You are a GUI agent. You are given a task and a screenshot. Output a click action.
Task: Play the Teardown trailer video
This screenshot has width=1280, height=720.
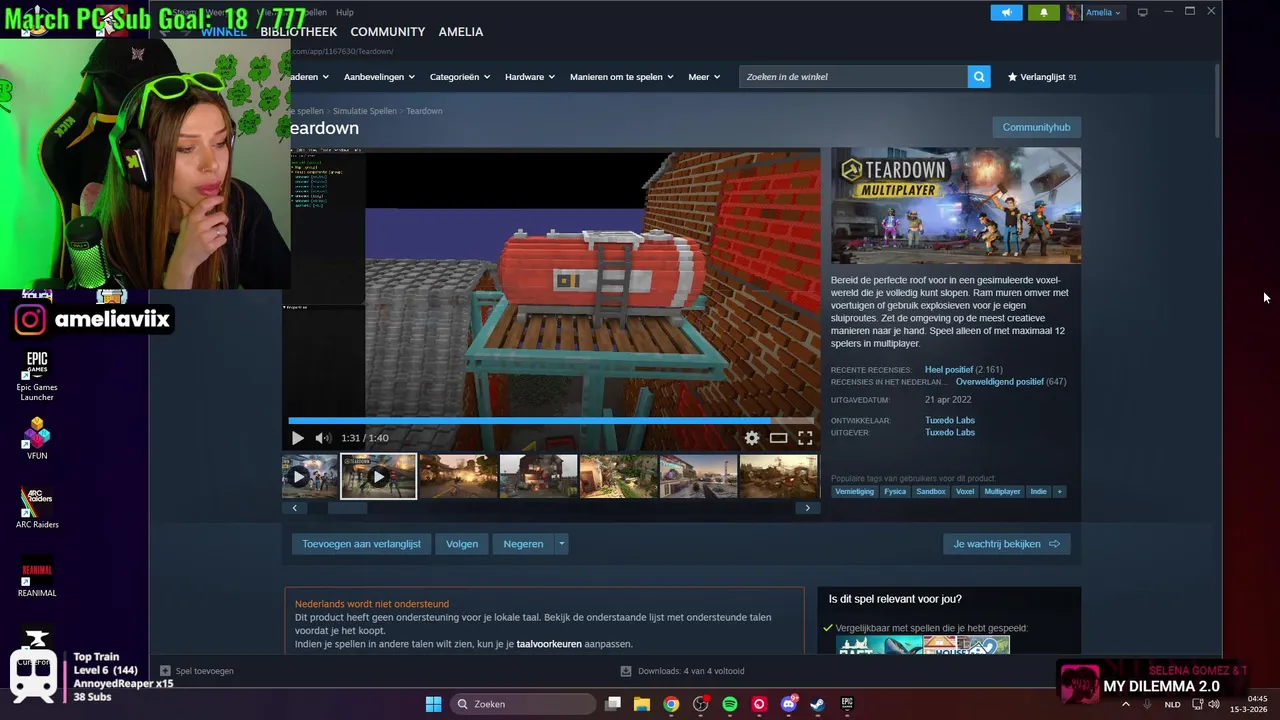point(298,438)
